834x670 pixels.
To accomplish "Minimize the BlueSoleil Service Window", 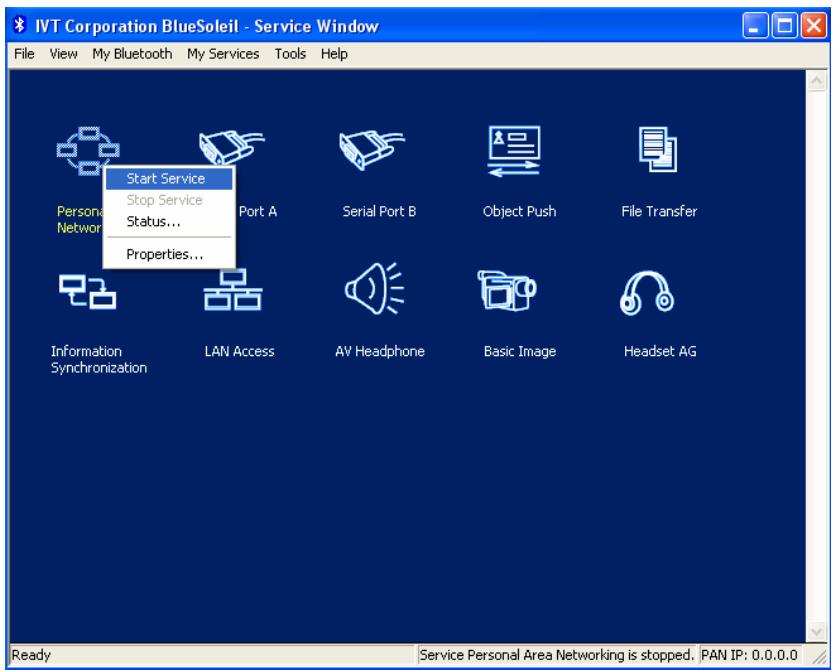I will [x=755, y=25].
